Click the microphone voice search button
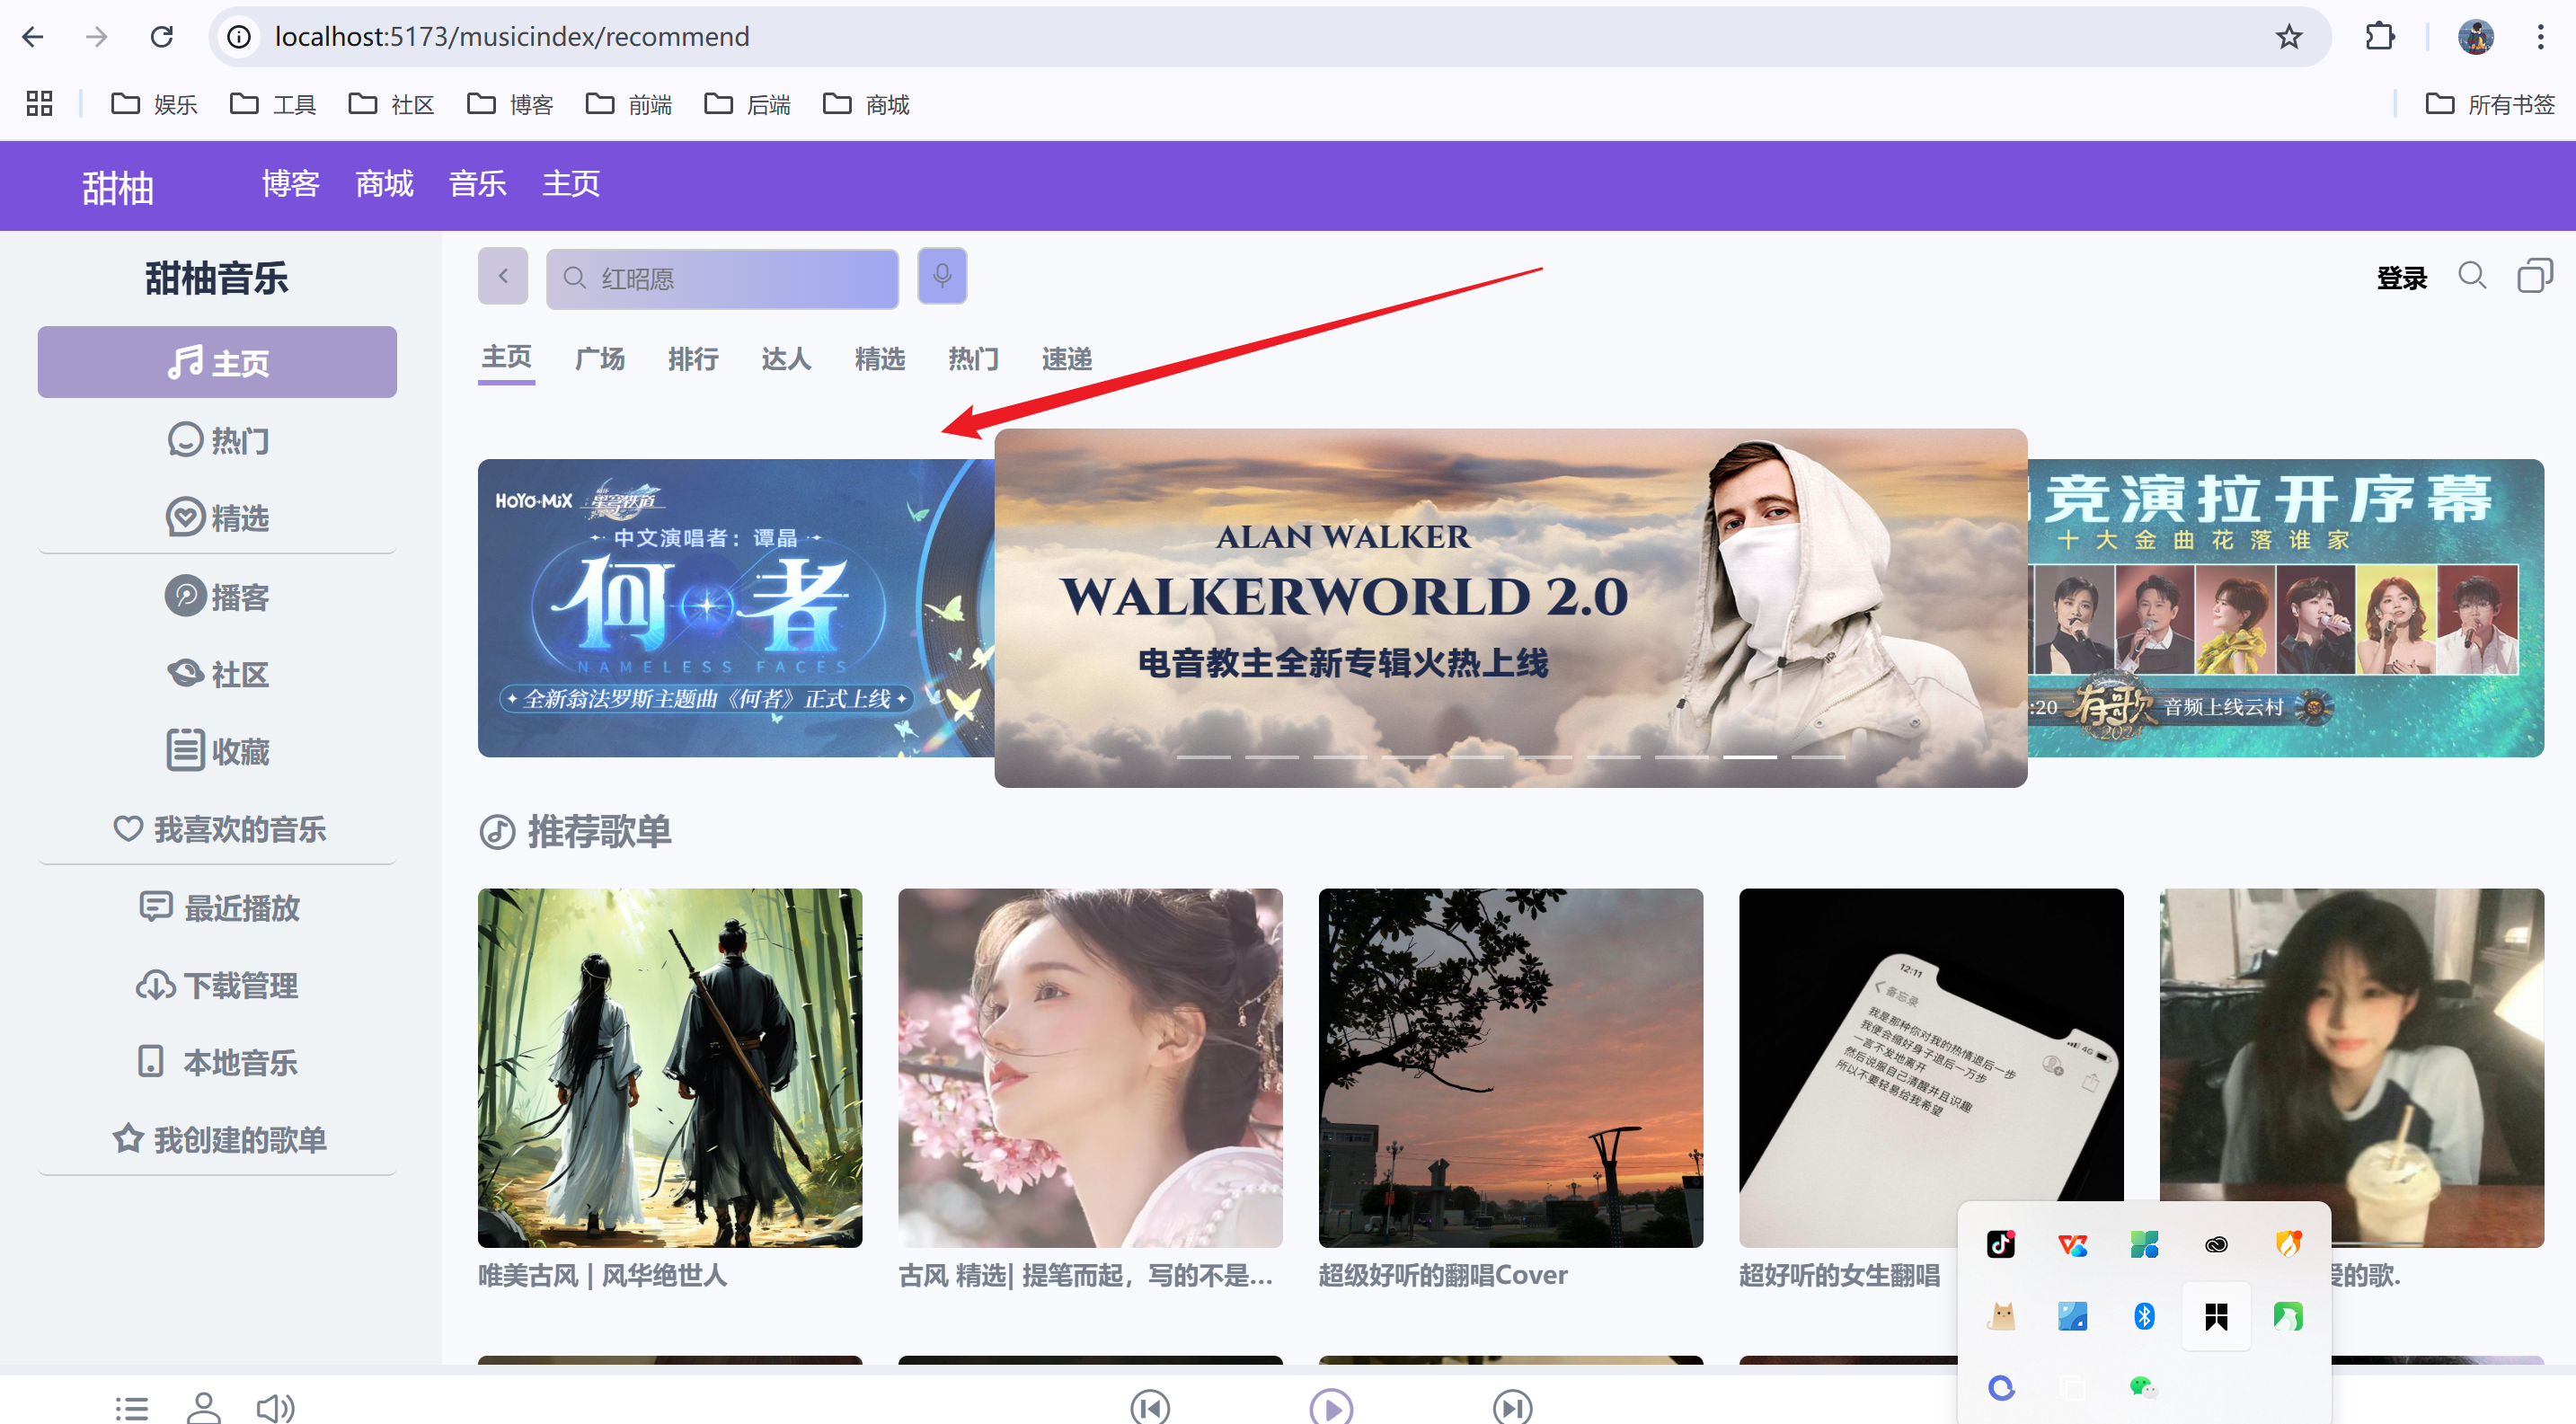The width and height of the screenshot is (2576, 1424). [942, 276]
